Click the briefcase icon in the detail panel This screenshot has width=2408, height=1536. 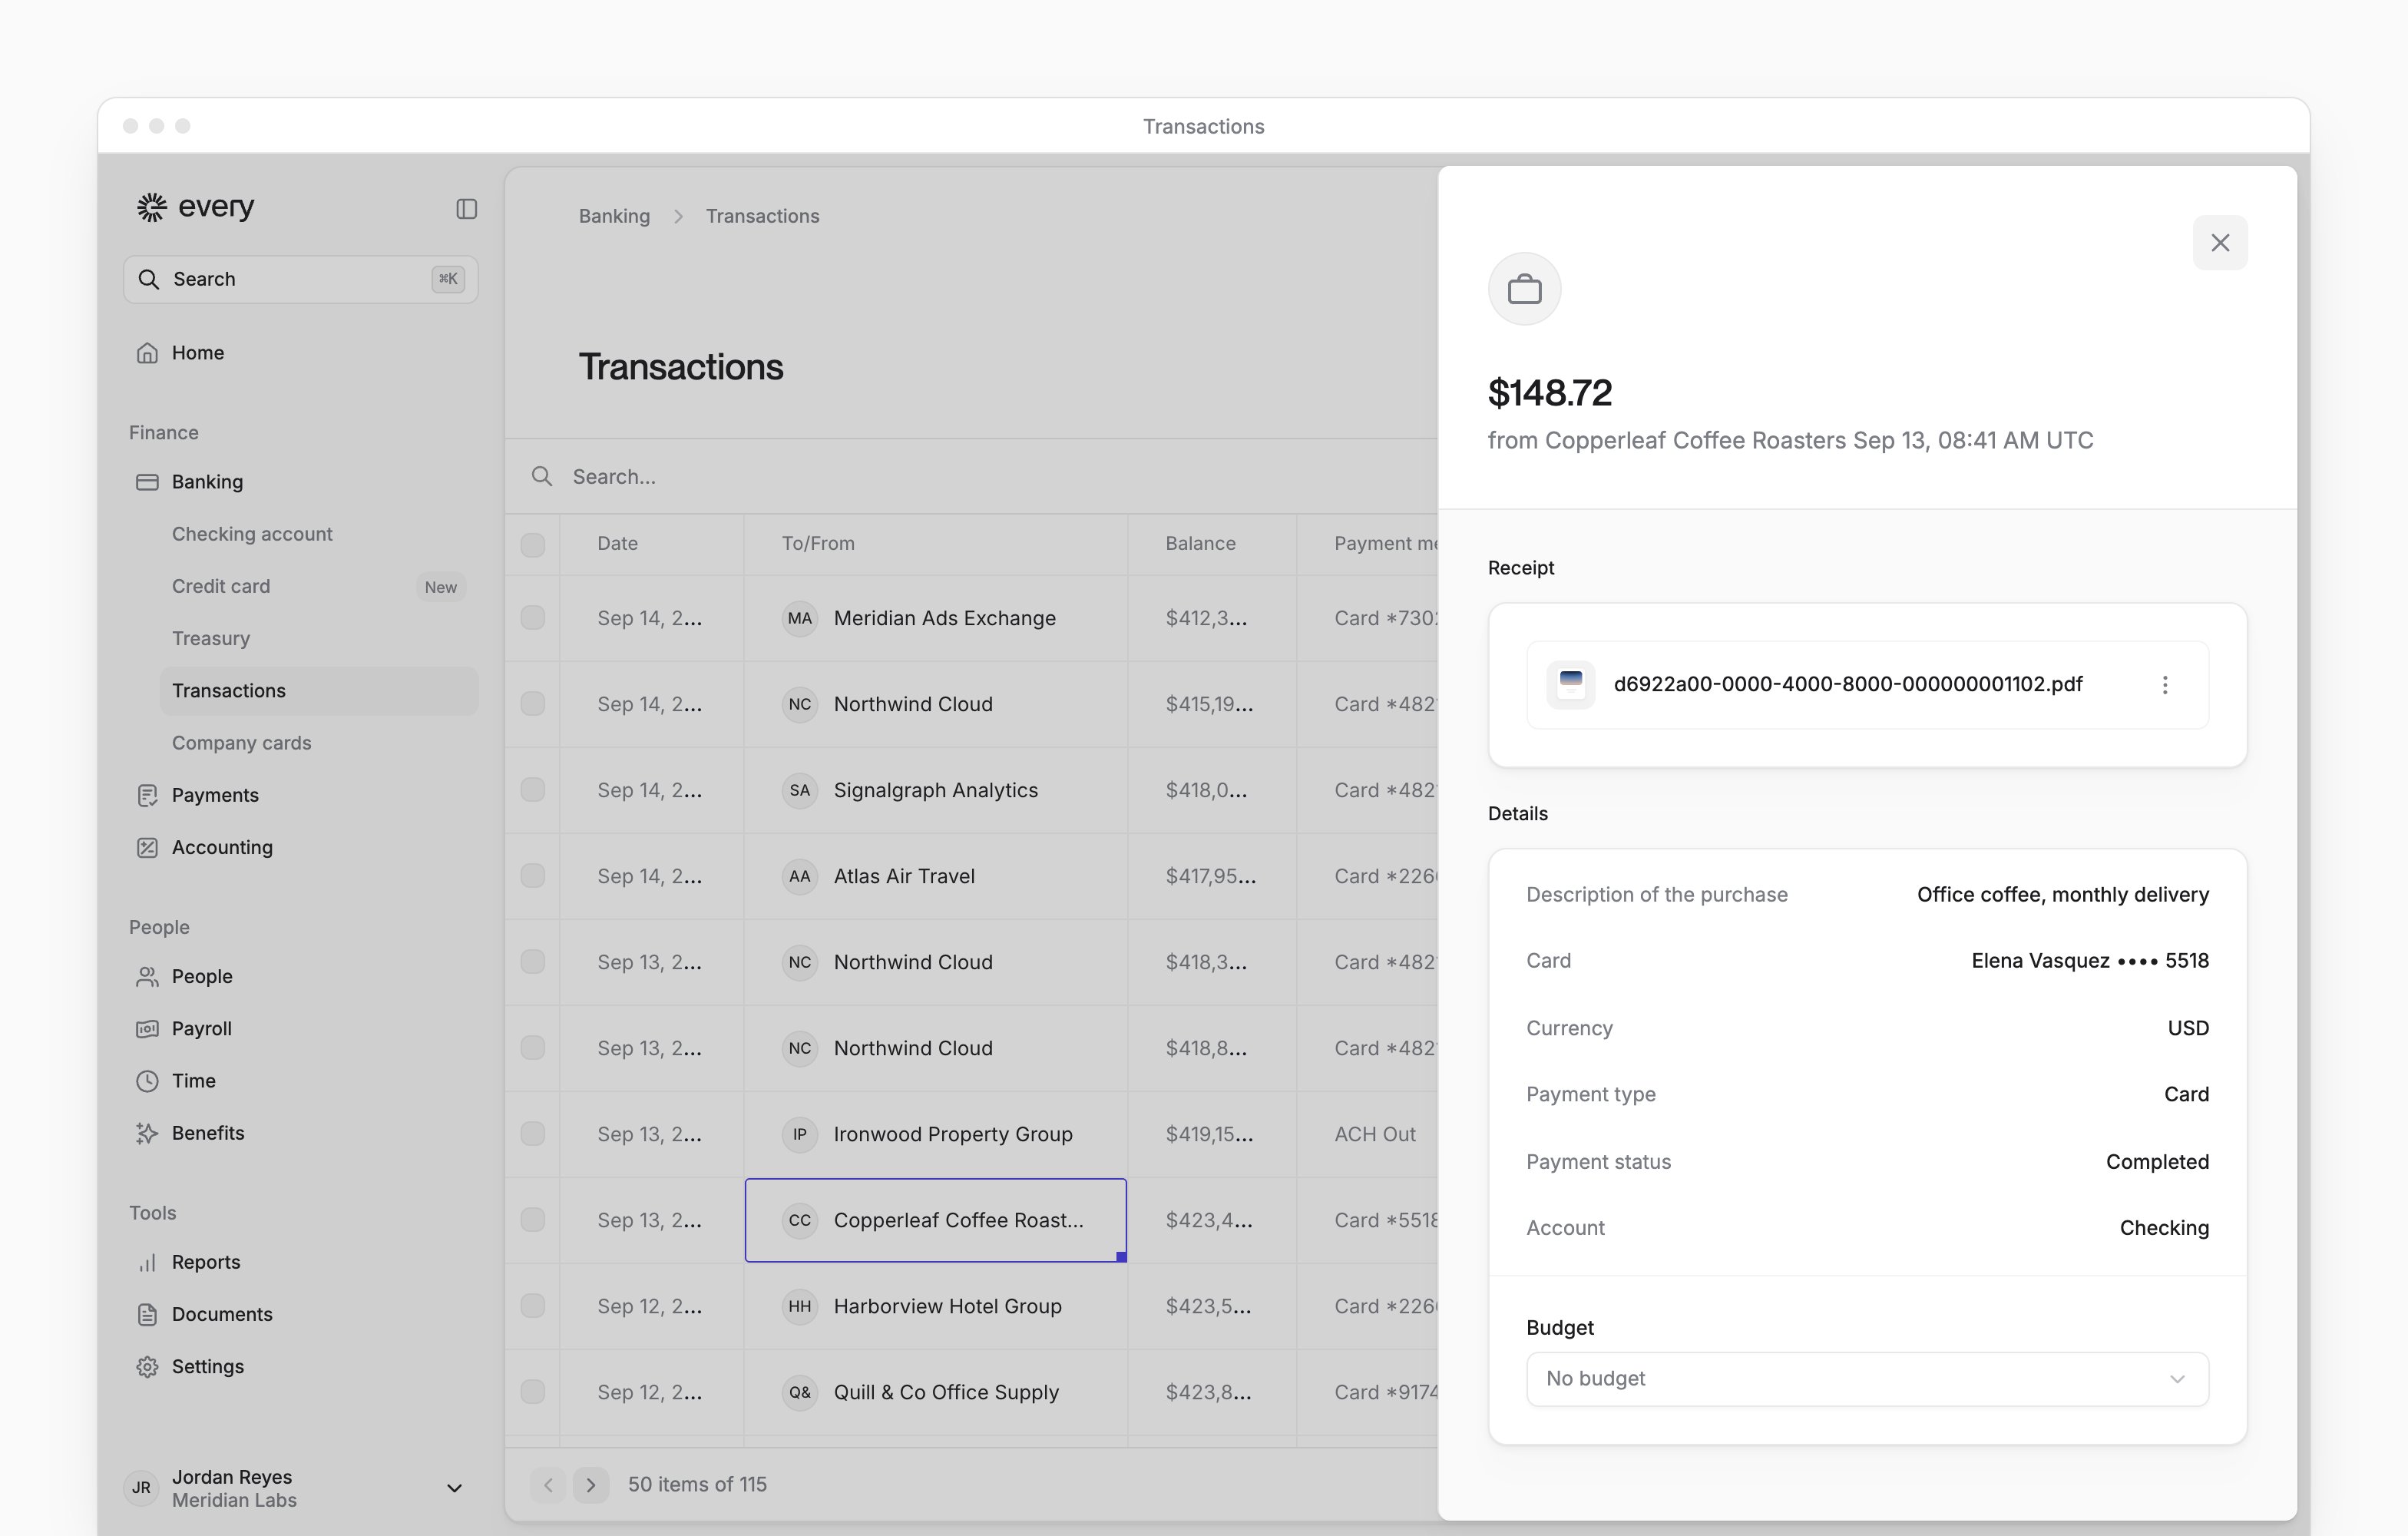pos(1524,289)
